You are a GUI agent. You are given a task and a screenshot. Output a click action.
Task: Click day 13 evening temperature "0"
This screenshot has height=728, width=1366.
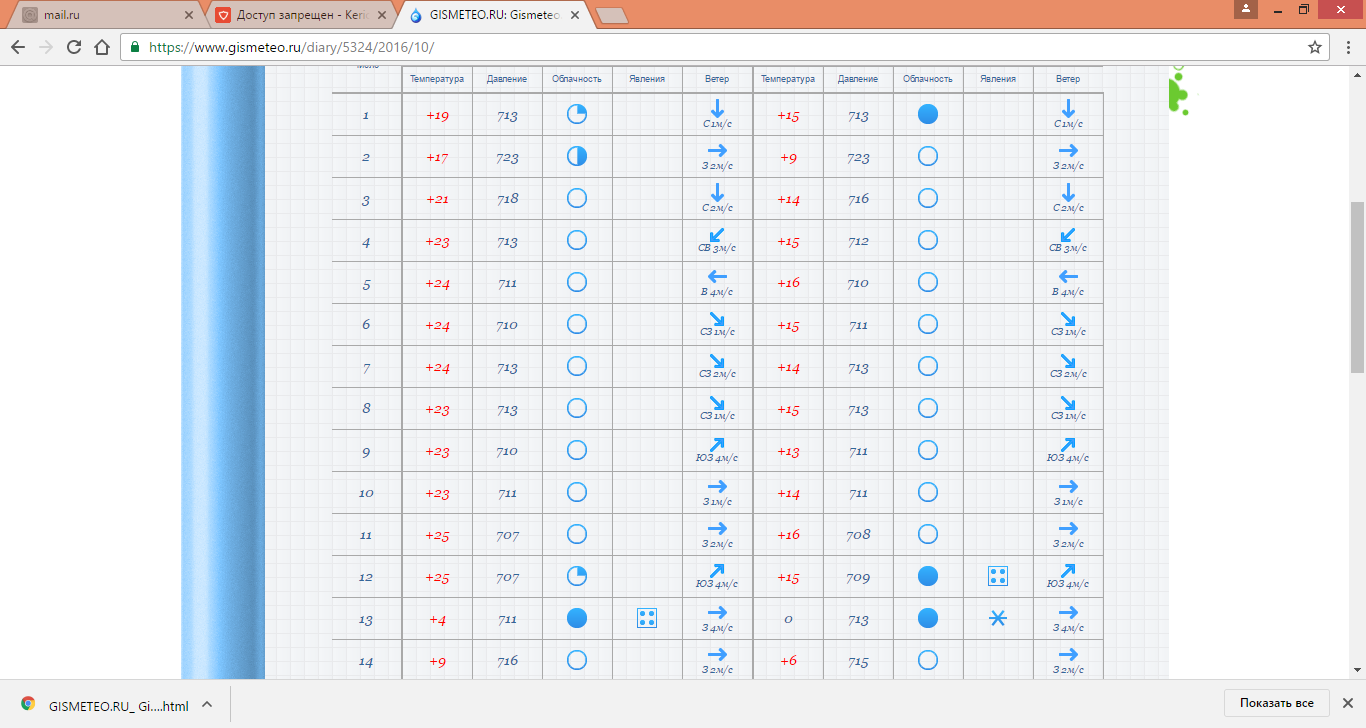[x=788, y=620]
